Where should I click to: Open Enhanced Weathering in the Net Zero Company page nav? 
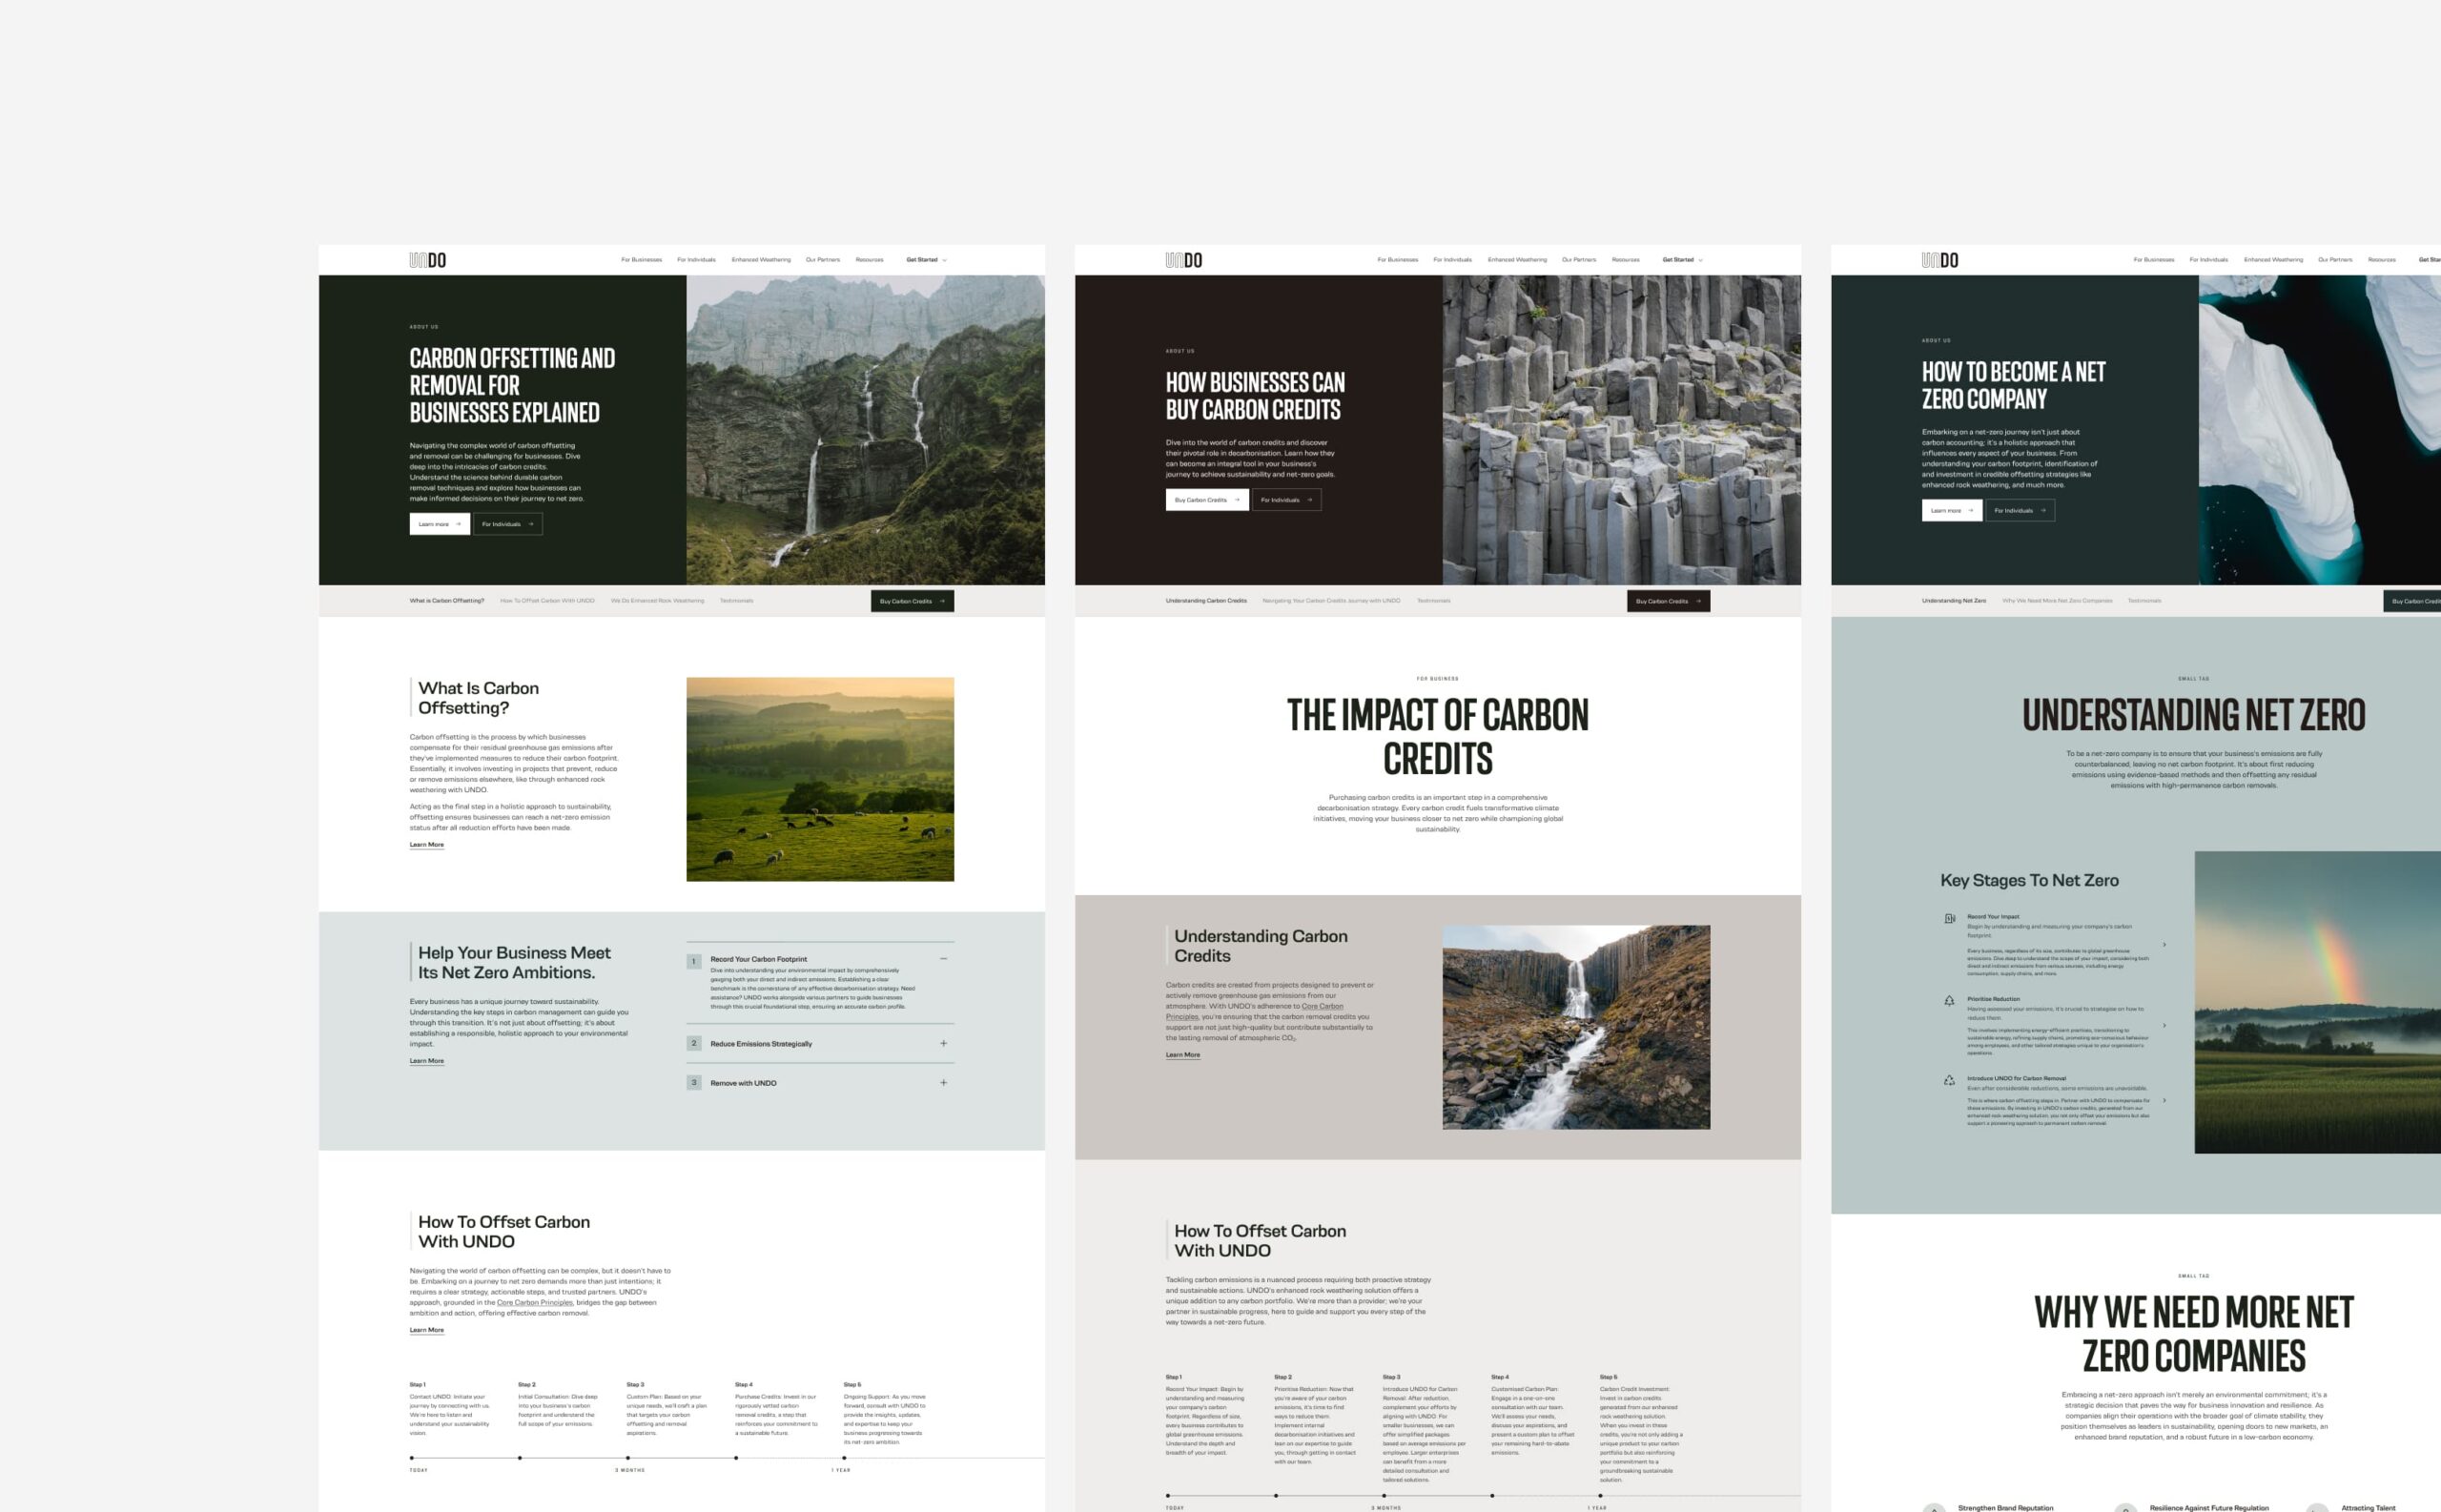[2273, 260]
